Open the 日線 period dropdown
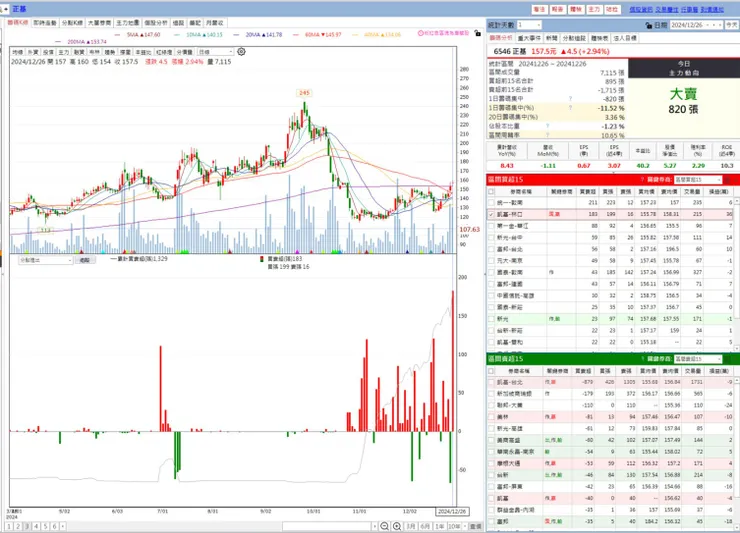 (x=216, y=52)
